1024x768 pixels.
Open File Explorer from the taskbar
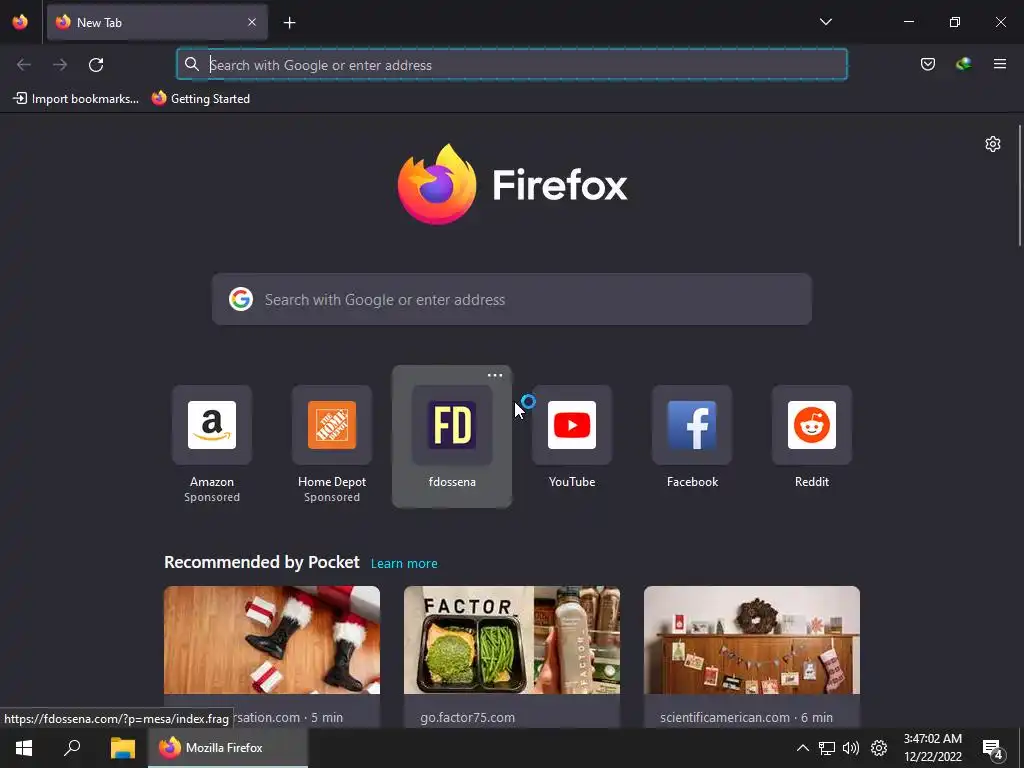(x=122, y=748)
